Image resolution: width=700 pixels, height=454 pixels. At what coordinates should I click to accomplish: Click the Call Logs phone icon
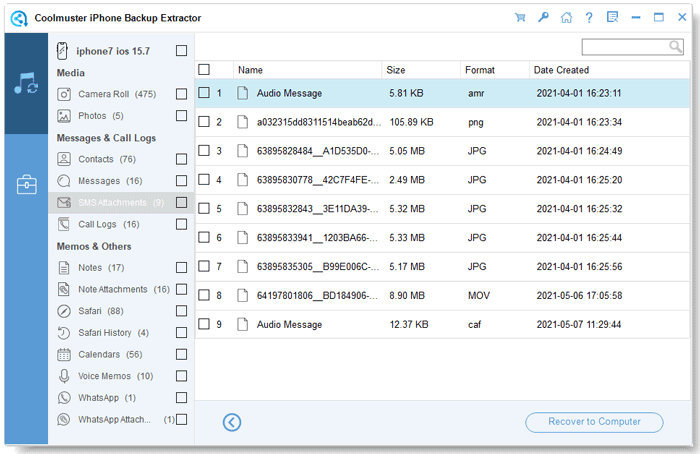pos(64,224)
